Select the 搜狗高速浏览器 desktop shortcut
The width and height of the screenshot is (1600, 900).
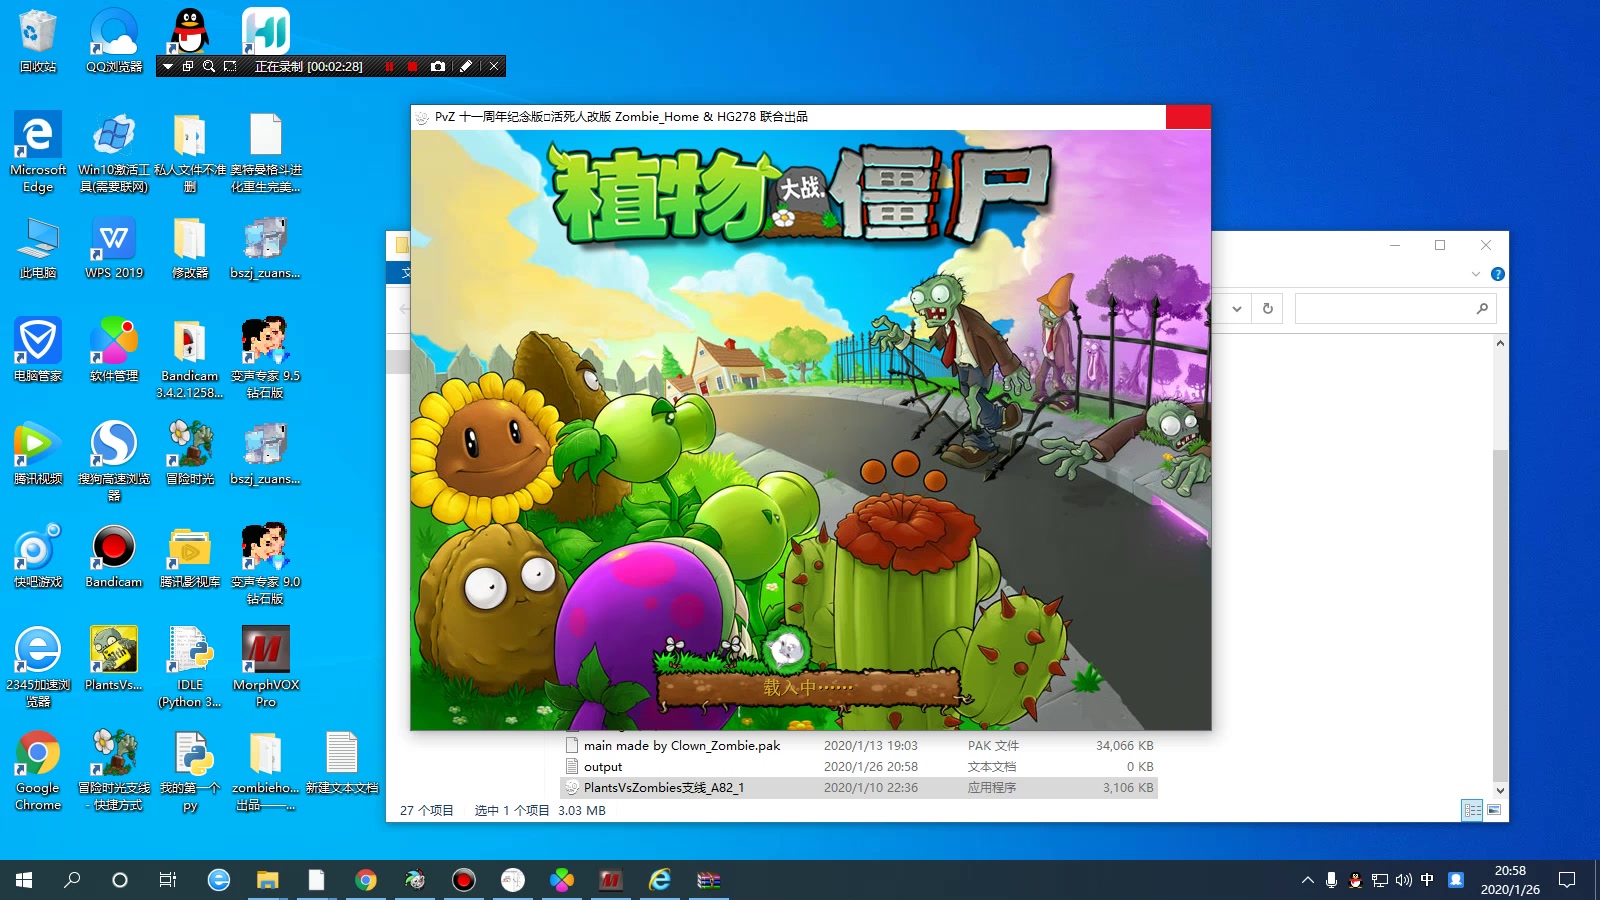tap(114, 460)
